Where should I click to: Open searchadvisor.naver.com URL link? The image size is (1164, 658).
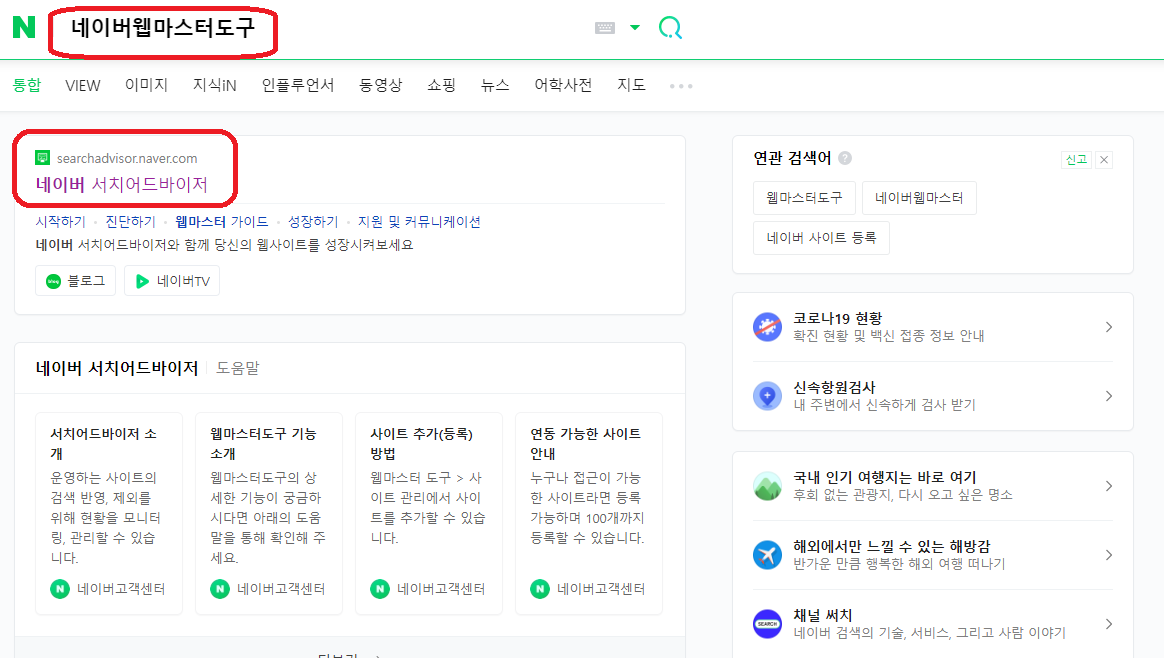127,158
